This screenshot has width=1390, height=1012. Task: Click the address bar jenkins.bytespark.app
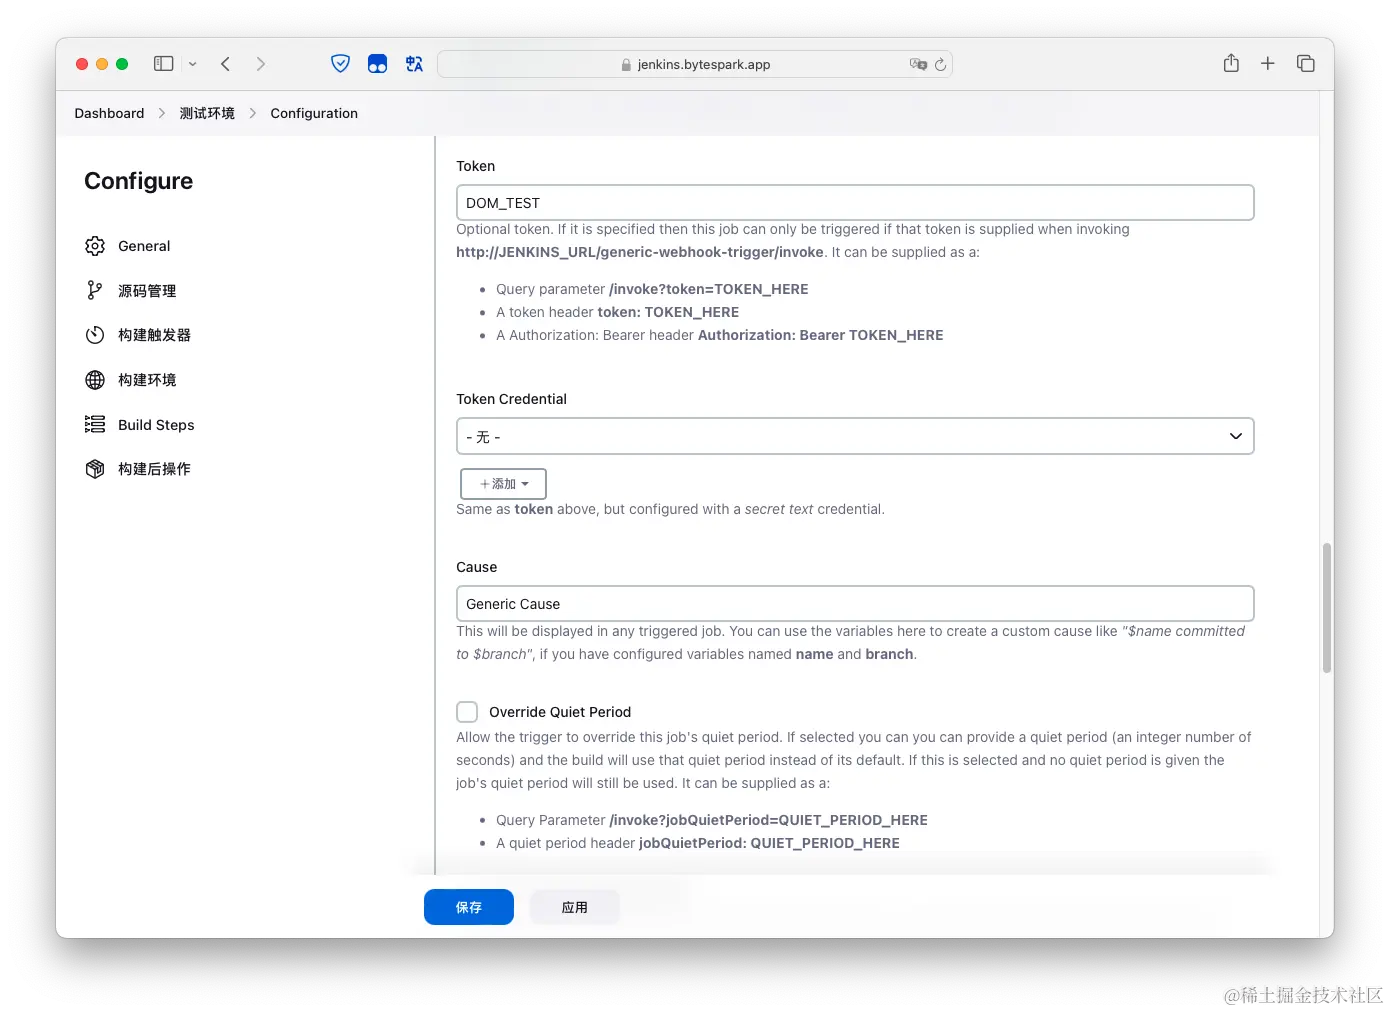point(695,64)
